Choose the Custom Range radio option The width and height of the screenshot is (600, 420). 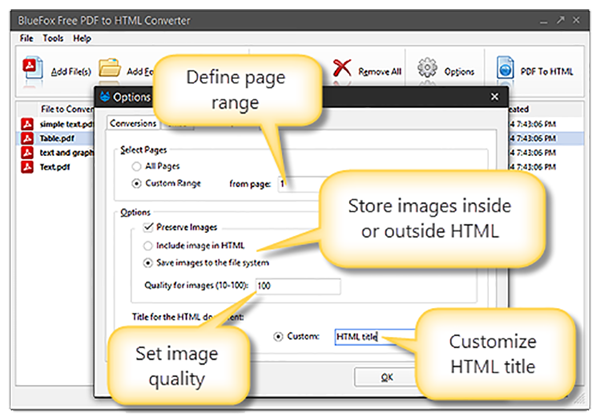(138, 184)
